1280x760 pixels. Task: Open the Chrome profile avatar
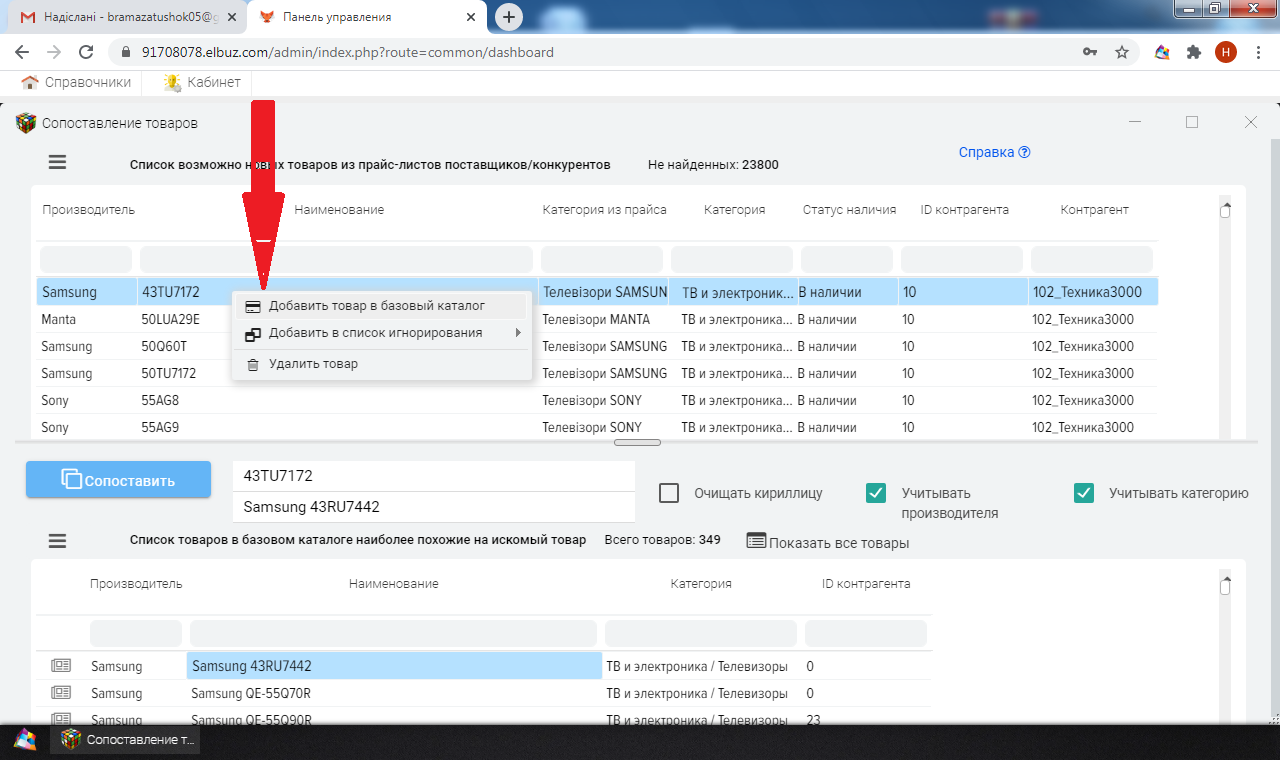pyautogui.click(x=1226, y=52)
